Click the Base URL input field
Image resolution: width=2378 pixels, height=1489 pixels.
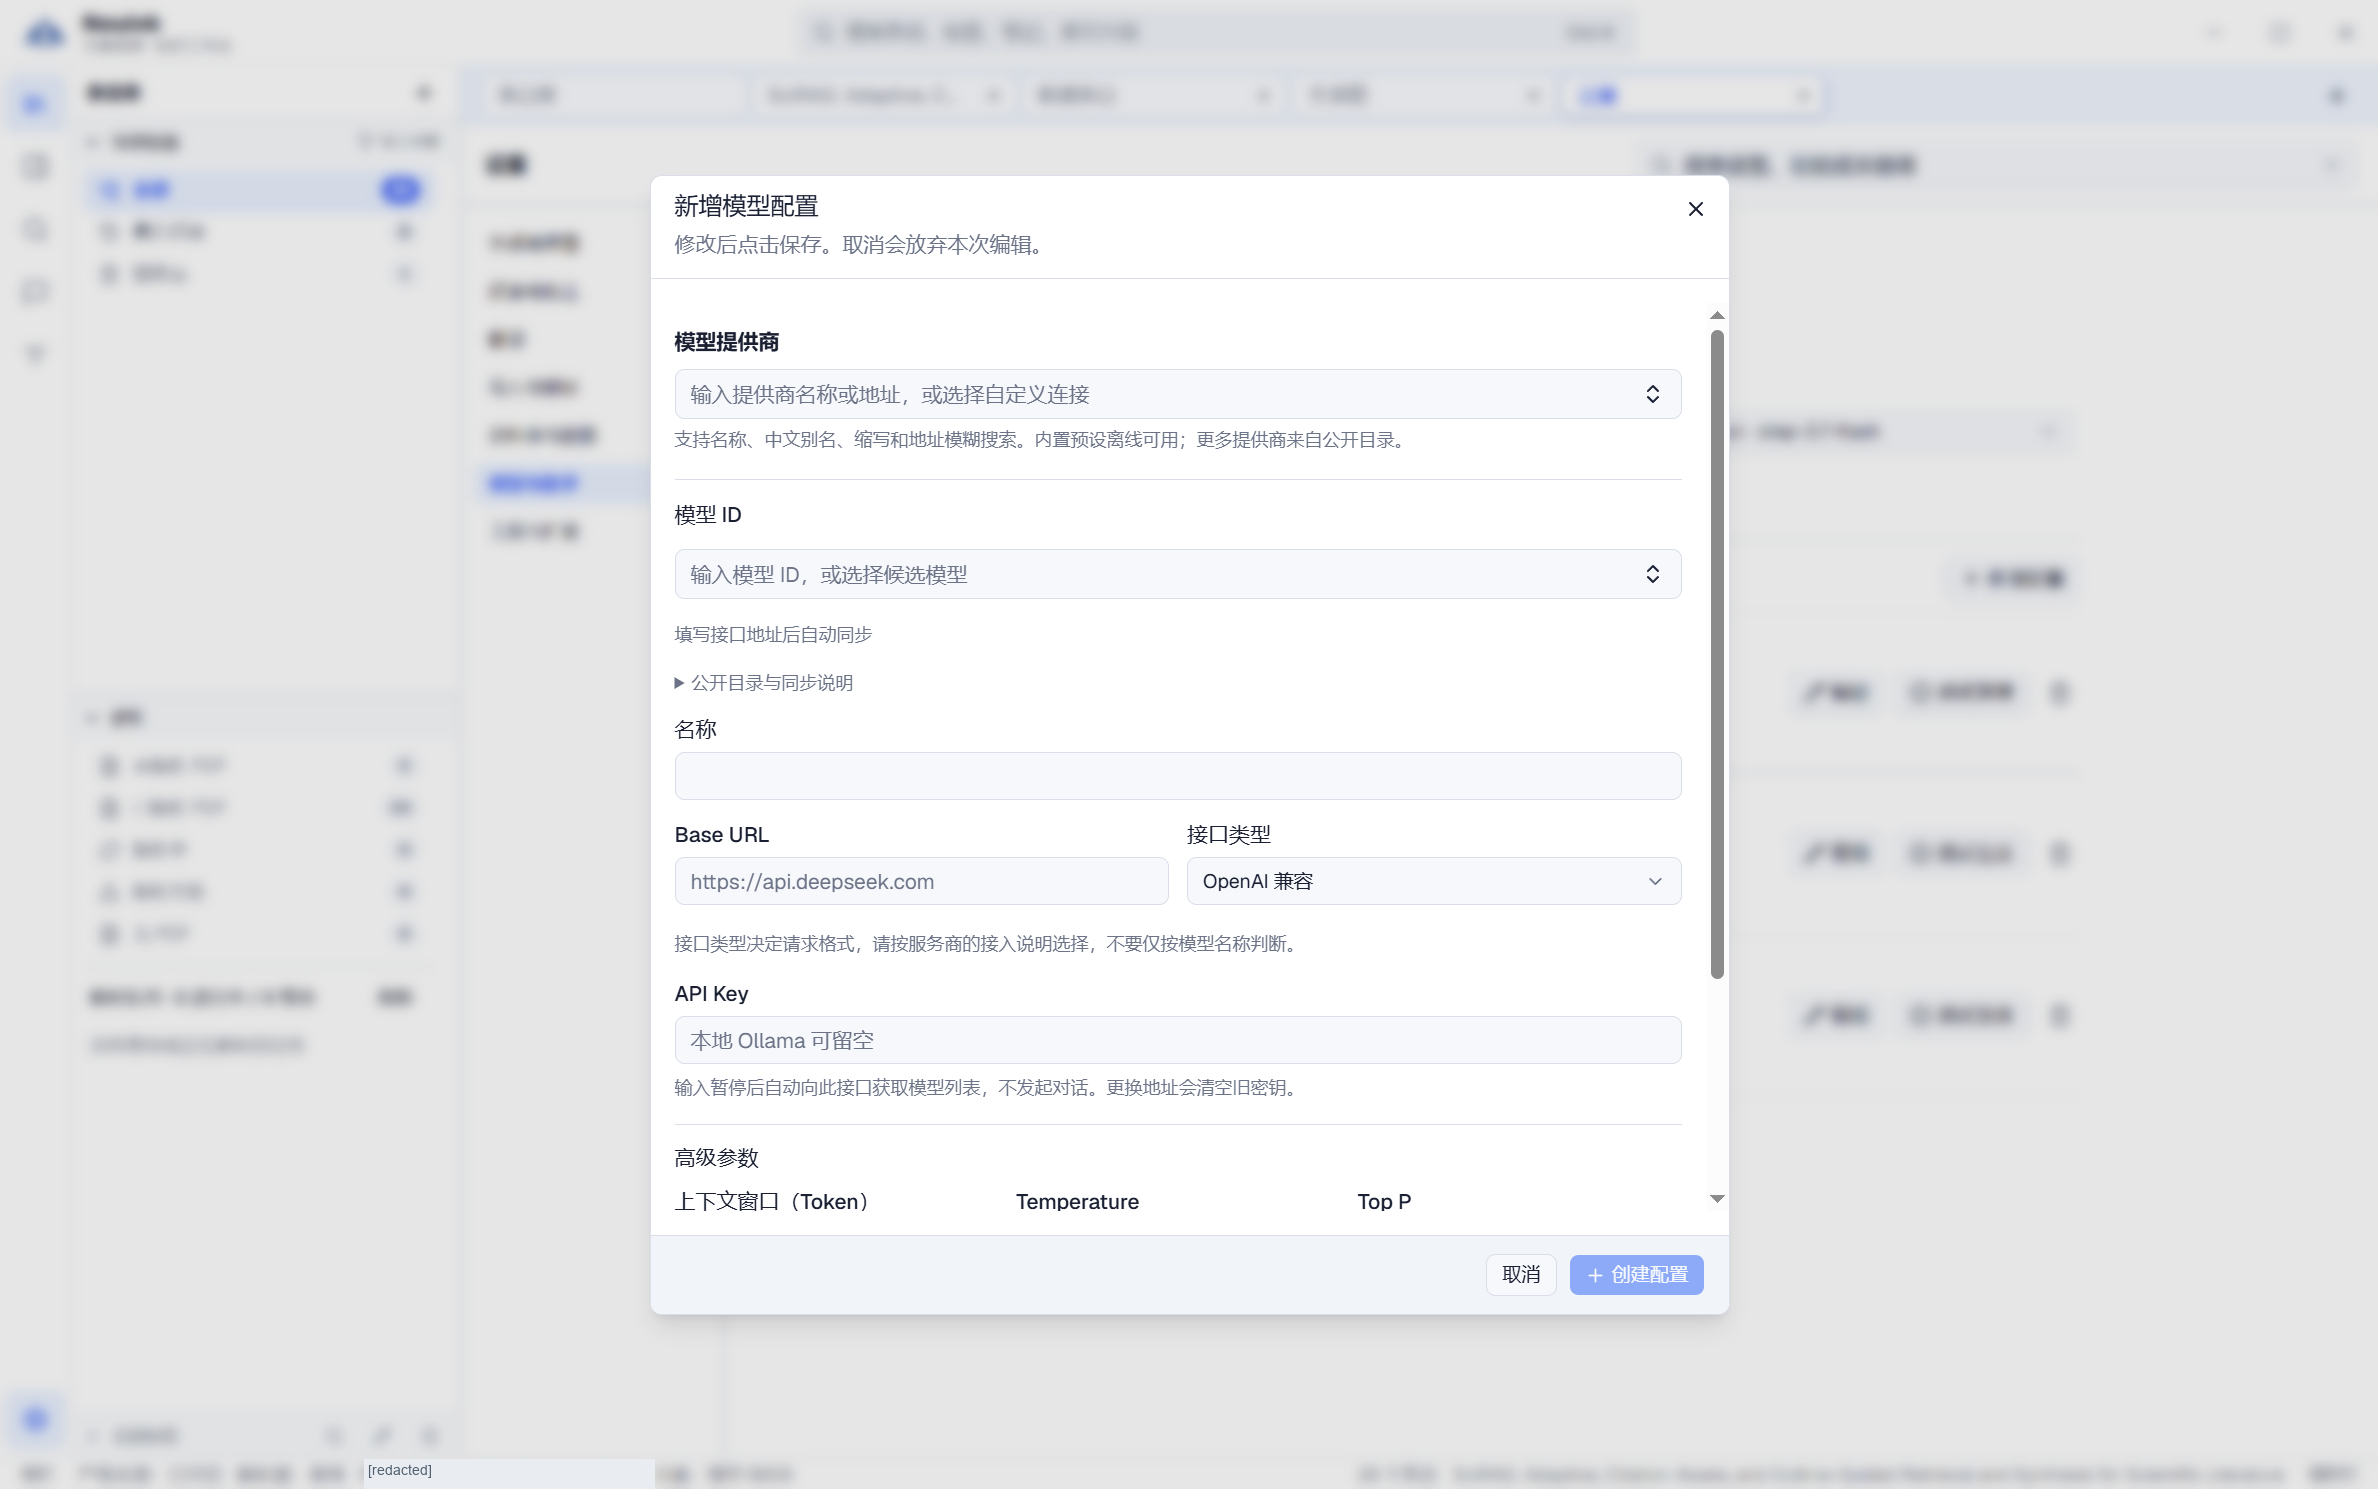[921, 881]
